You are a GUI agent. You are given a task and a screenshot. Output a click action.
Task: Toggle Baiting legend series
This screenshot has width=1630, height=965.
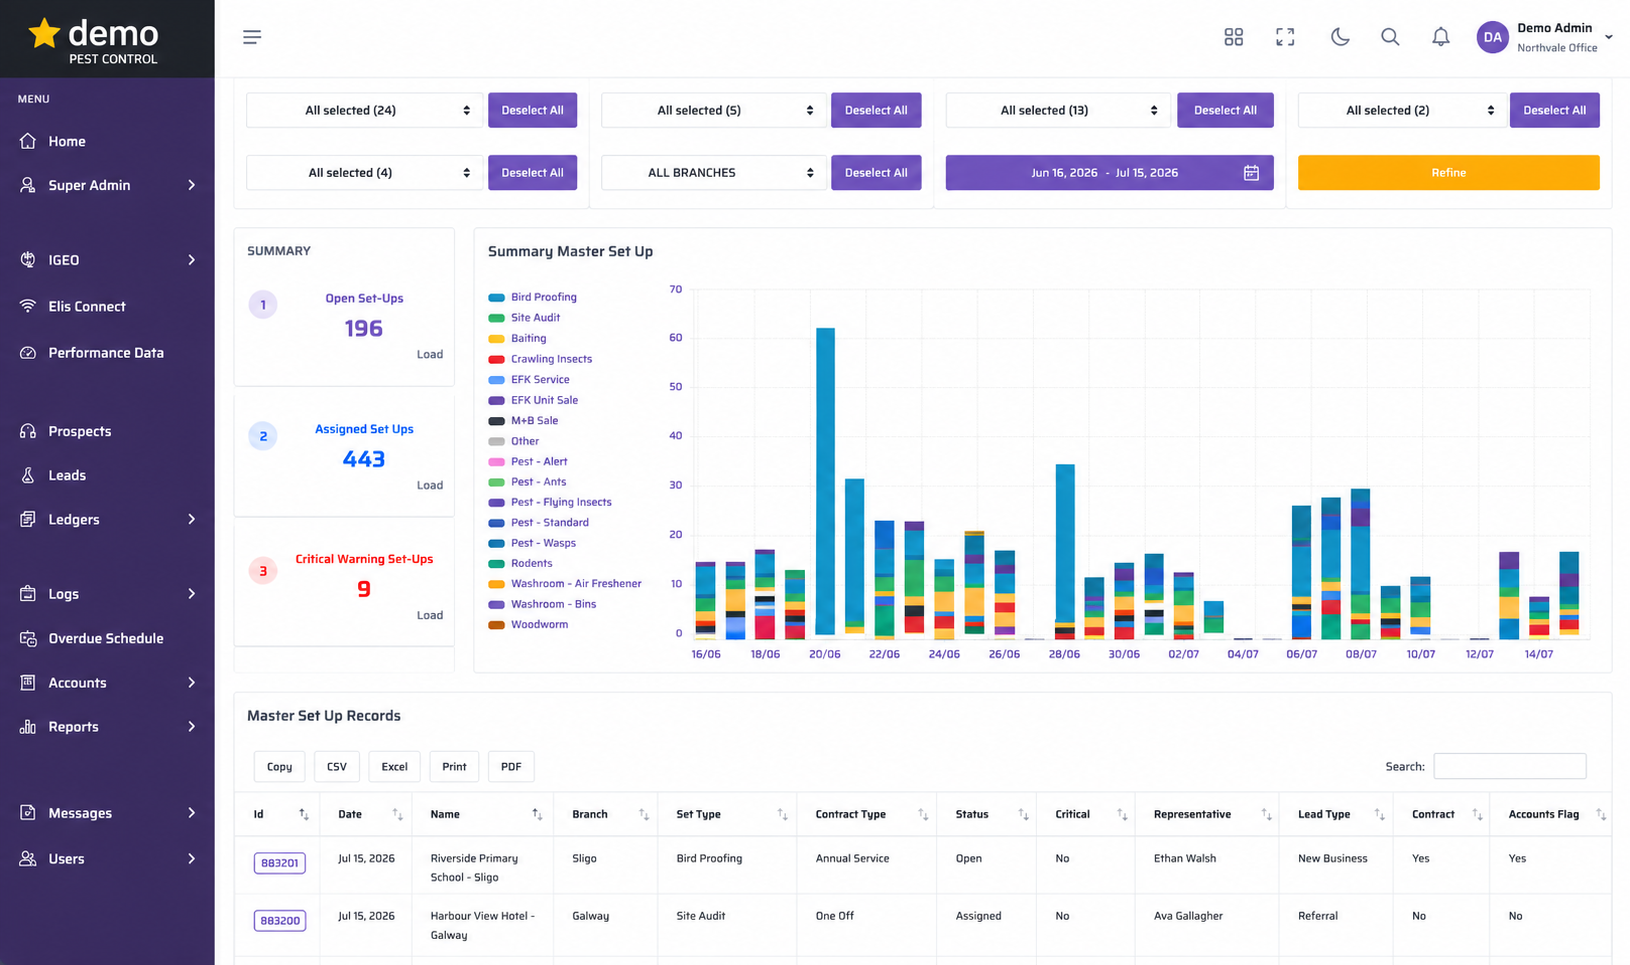[x=517, y=338]
